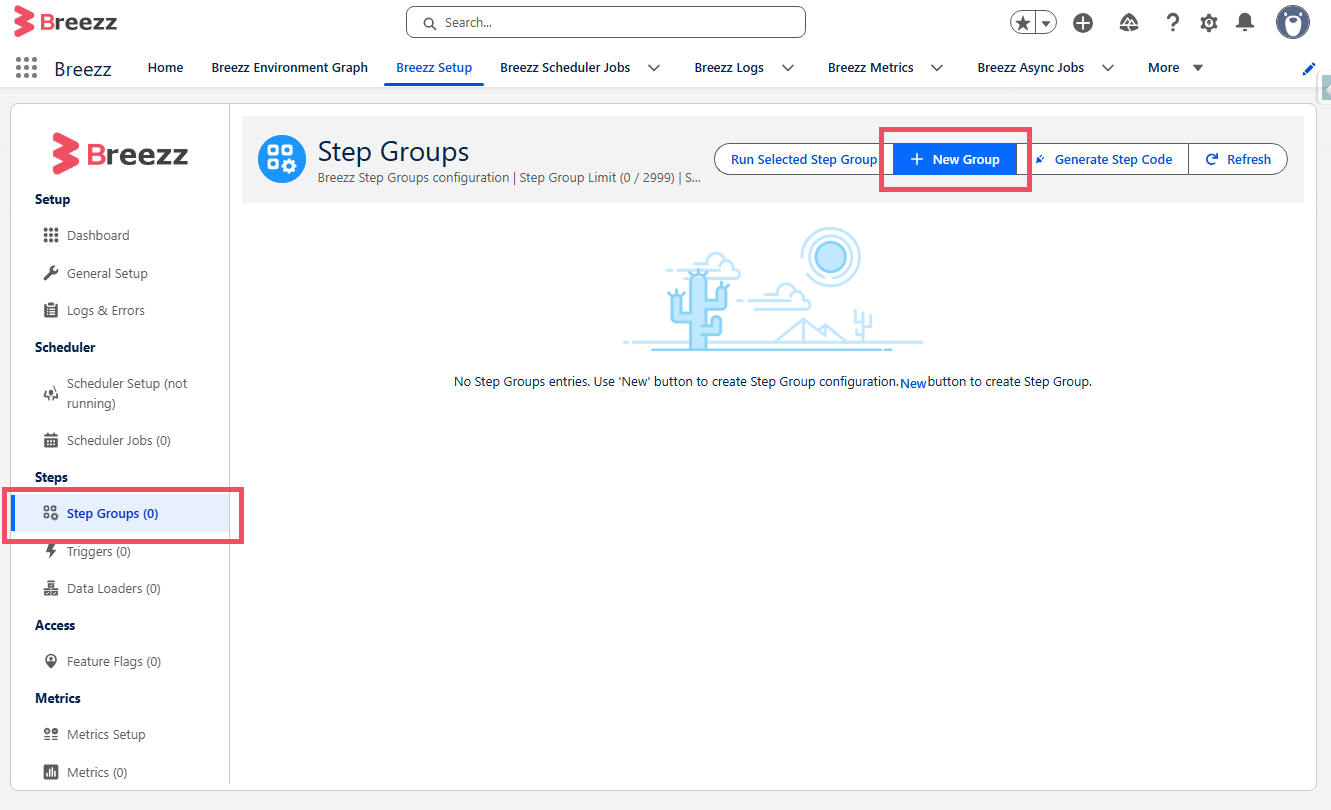Open the More navigation menu

pos(1176,68)
